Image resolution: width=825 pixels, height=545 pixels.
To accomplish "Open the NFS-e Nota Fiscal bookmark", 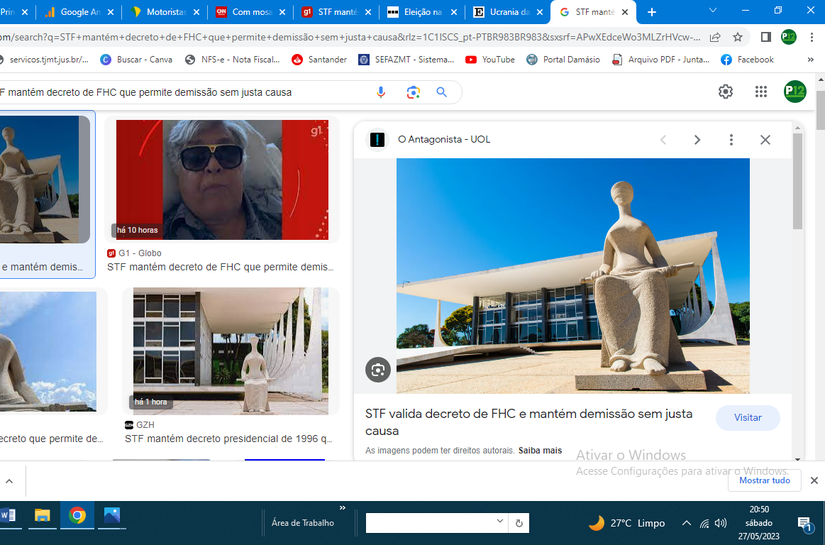I will pyautogui.click(x=232, y=59).
